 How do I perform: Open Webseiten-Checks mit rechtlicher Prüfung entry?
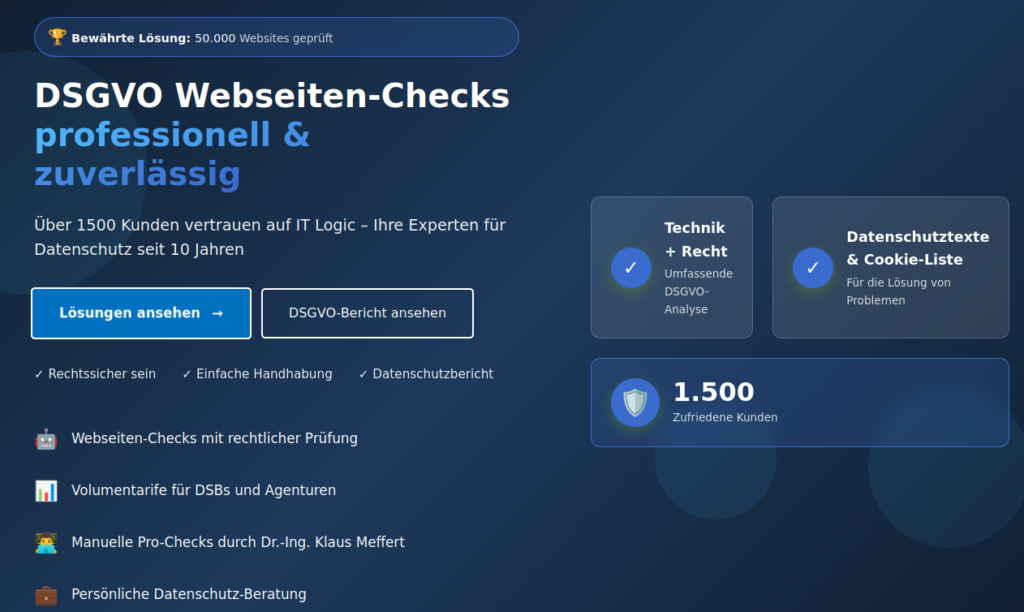214,438
